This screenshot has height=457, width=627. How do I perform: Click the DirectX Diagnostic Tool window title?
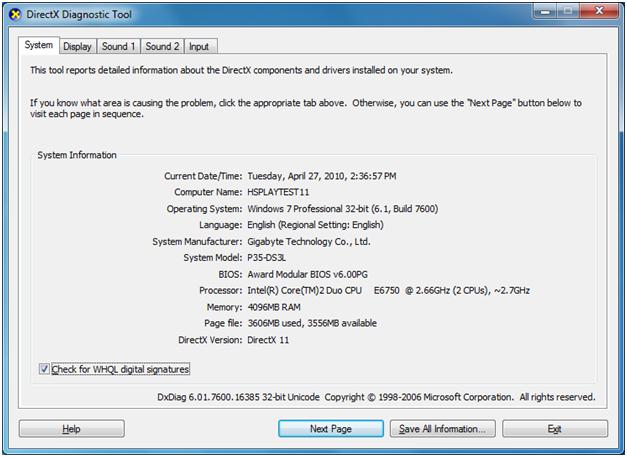(79, 14)
